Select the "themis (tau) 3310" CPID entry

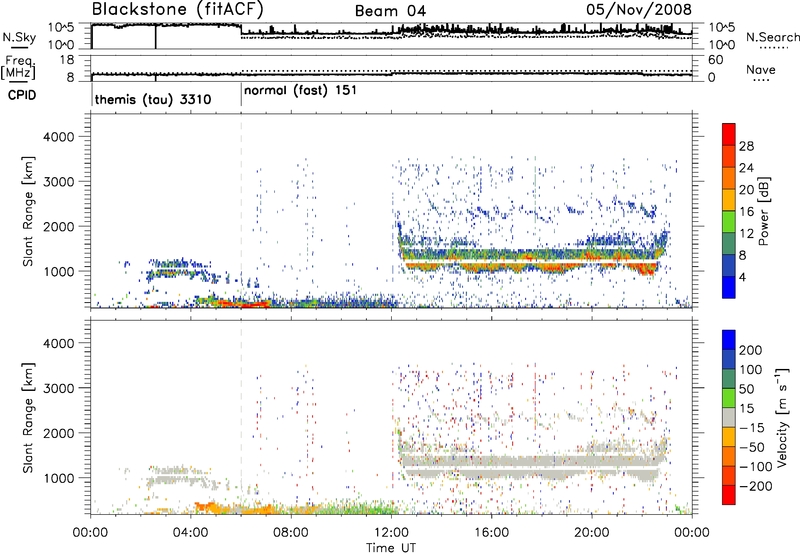click(153, 99)
